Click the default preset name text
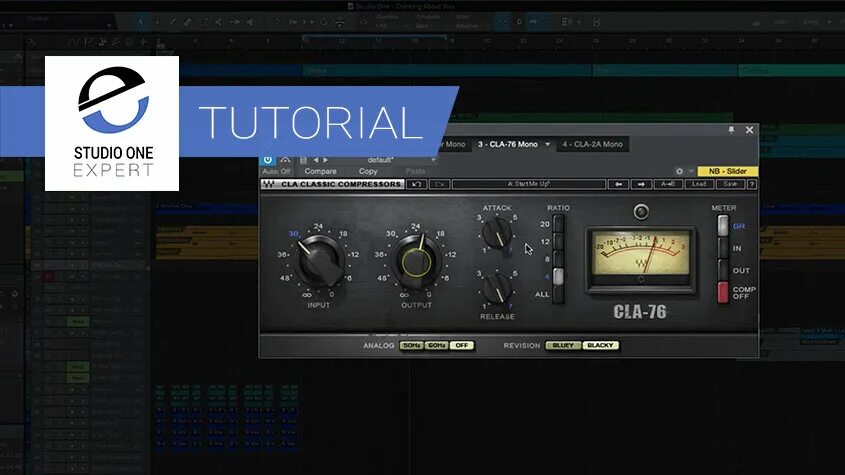This screenshot has height=475, width=845. [380, 160]
